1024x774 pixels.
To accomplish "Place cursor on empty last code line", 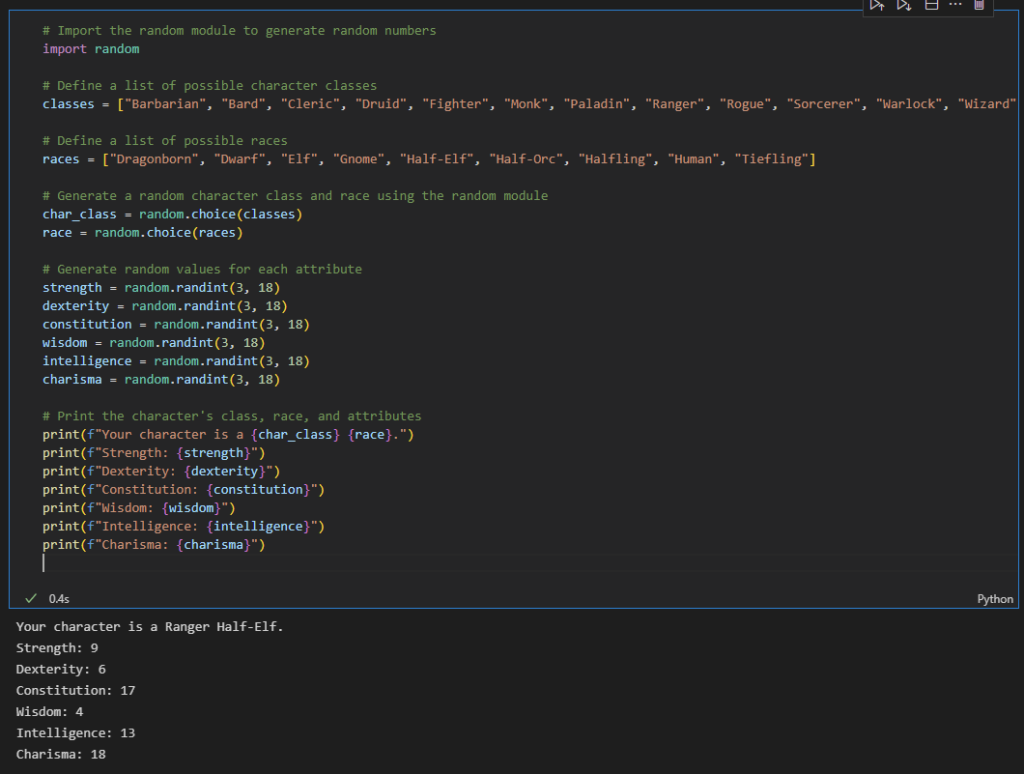I will click(529, 563).
